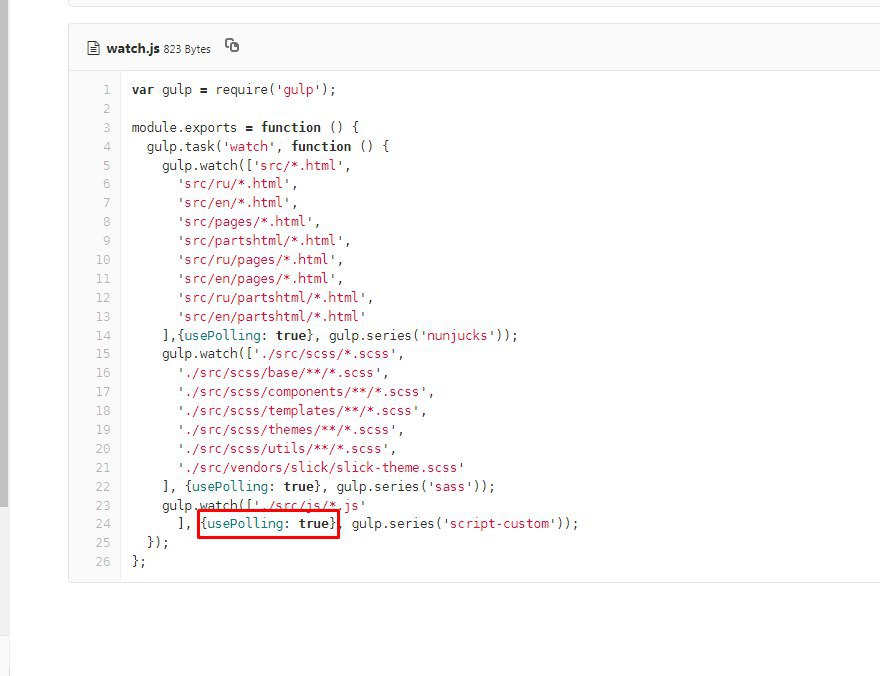The image size is (880, 676).
Task: Click line number 22
Action: [x=103, y=486]
